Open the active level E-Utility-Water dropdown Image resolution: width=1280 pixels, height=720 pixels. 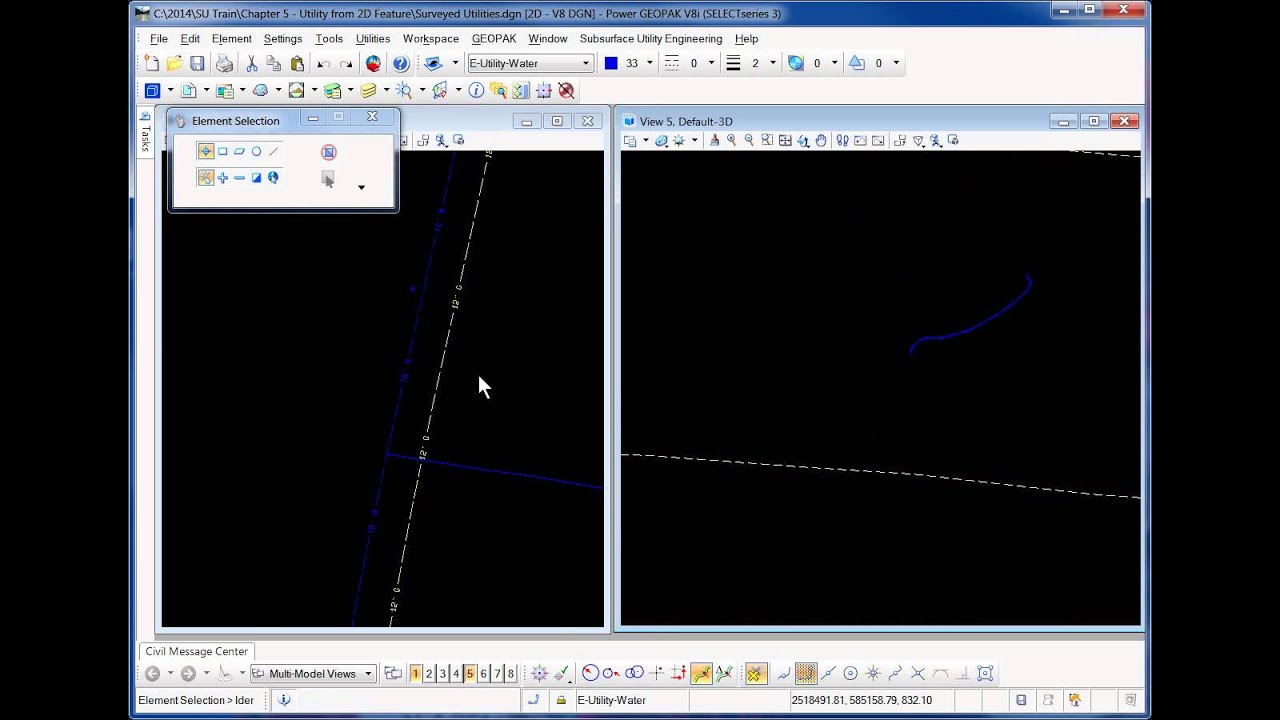[x=586, y=63]
